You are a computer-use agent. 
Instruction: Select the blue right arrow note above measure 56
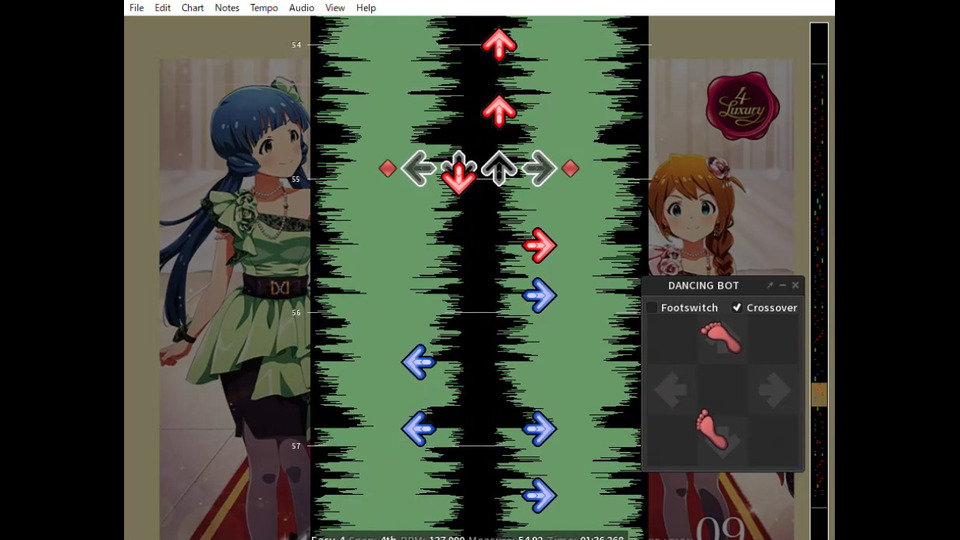click(x=539, y=295)
